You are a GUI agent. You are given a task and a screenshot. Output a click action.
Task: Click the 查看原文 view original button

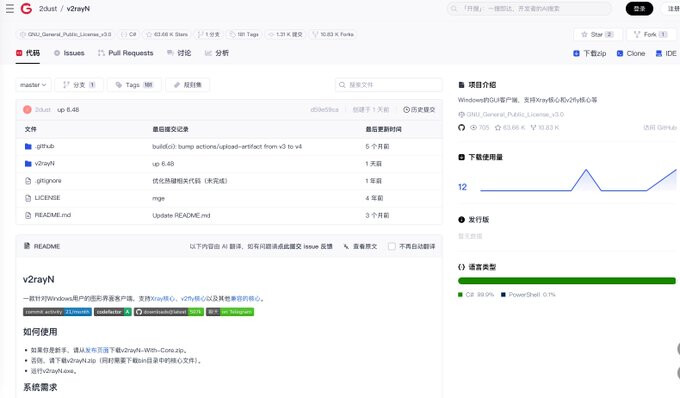[x=360, y=246]
